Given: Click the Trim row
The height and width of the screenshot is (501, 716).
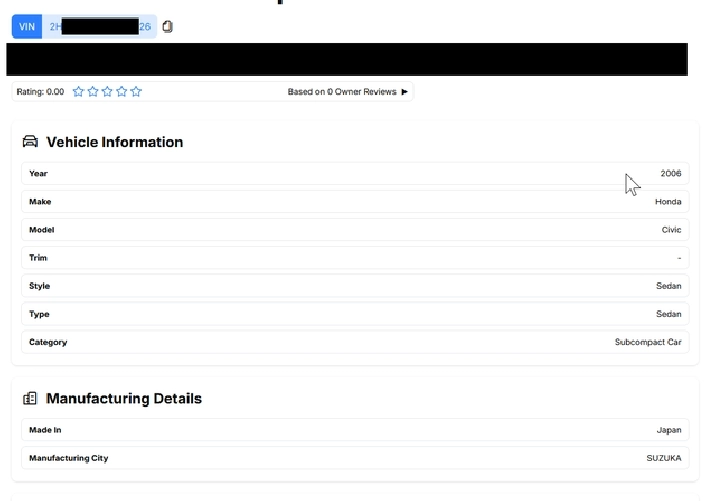Looking at the screenshot, I should click(355, 258).
